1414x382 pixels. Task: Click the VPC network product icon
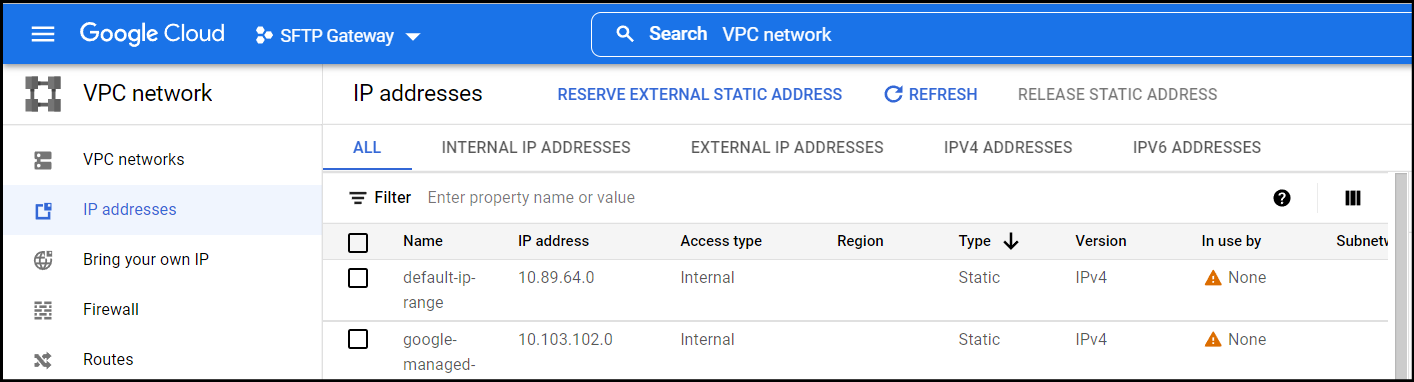click(x=43, y=94)
